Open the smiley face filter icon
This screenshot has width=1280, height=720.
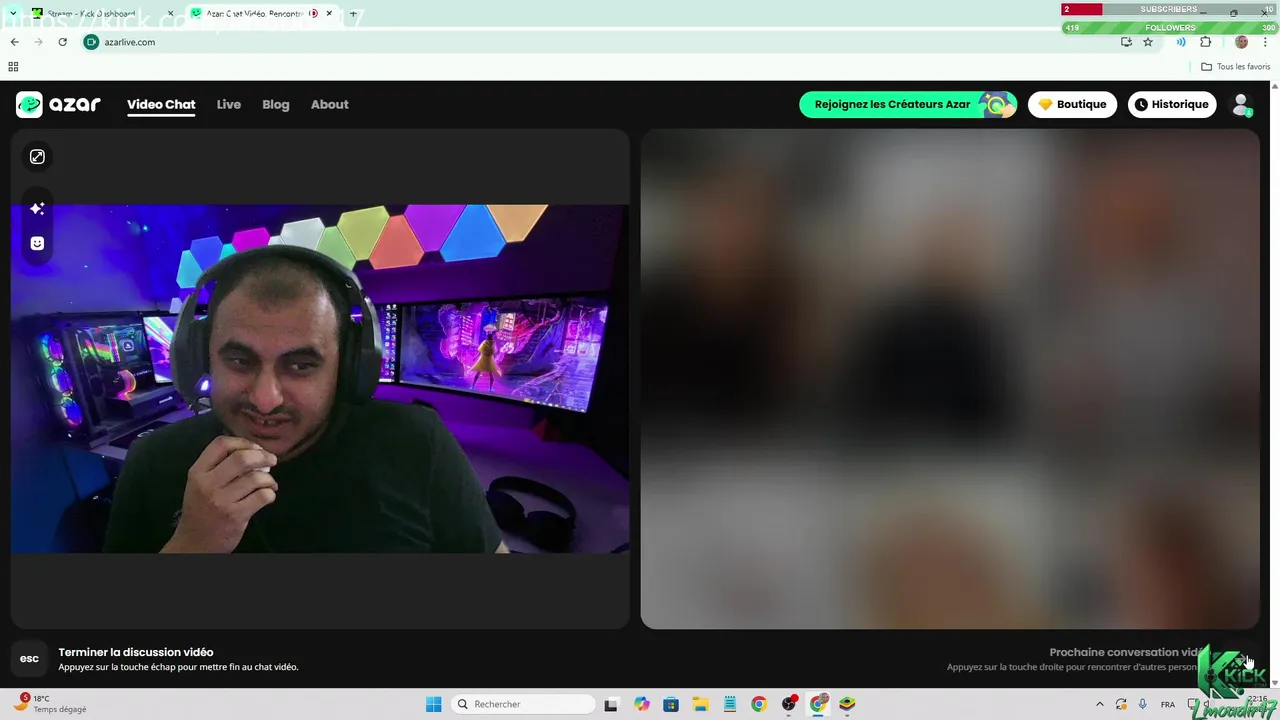[x=37, y=243]
